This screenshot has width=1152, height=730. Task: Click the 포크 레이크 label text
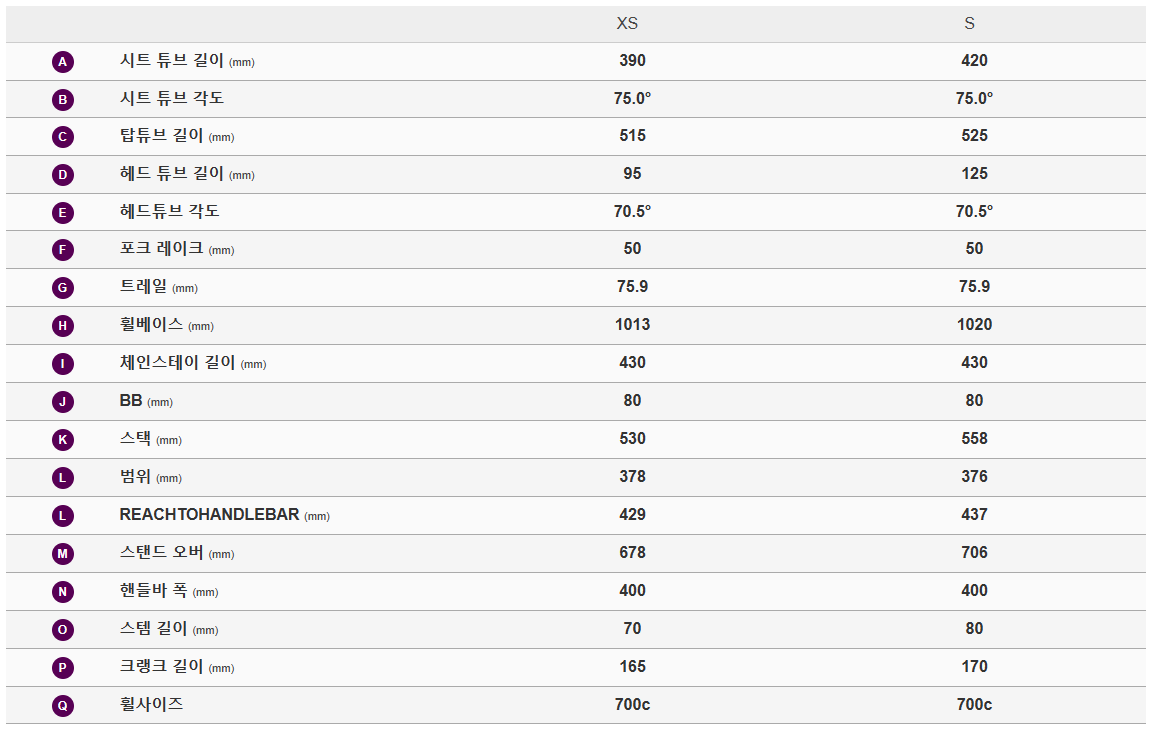(x=161, y=249)
